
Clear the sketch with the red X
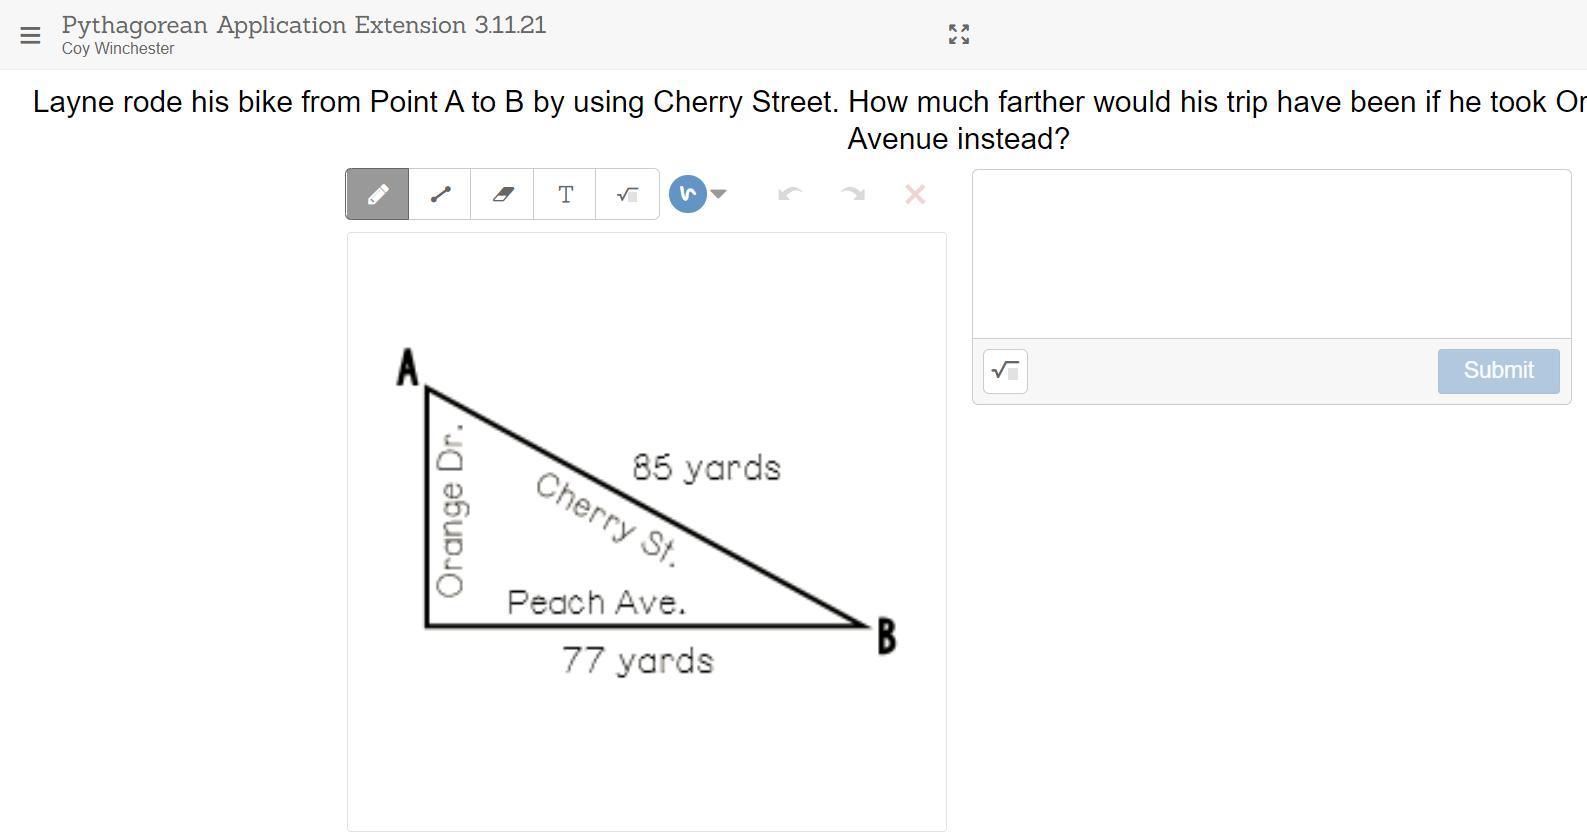click(914, 194)
